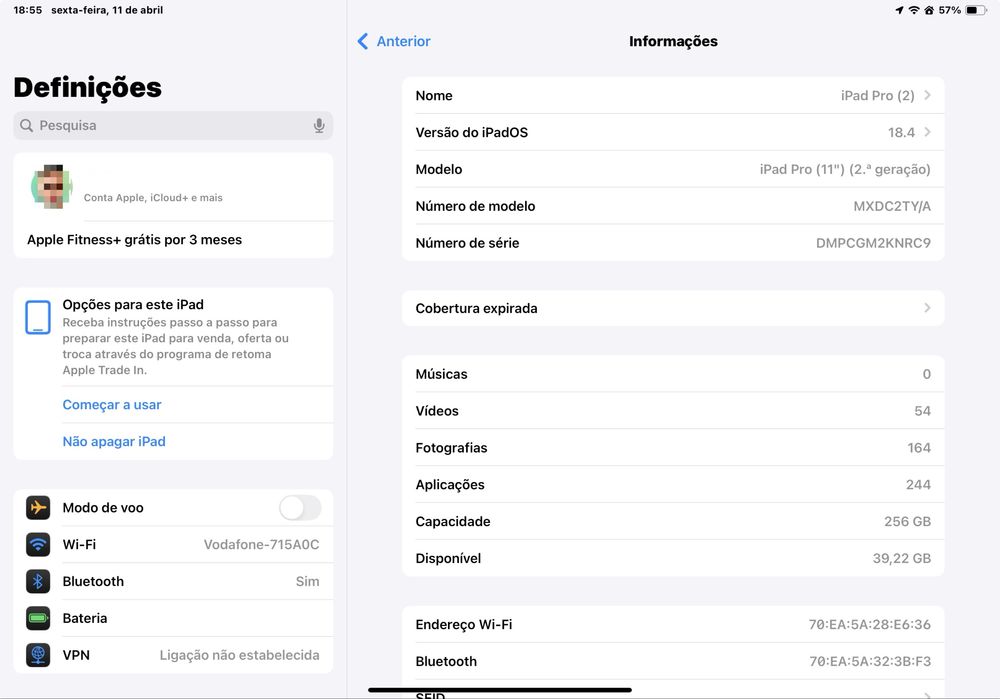Tap Não apagar iPad link

114,441
